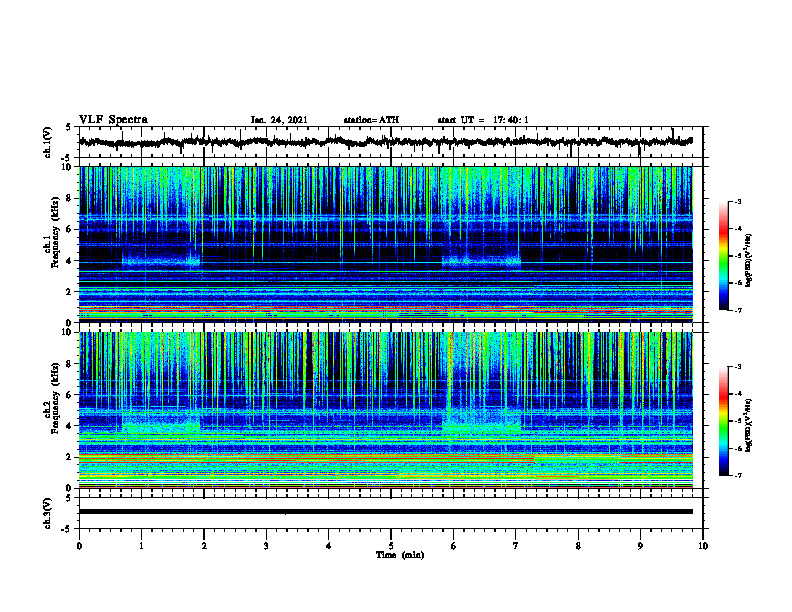Click tick label "7" on Time axis

click(516, 546)
